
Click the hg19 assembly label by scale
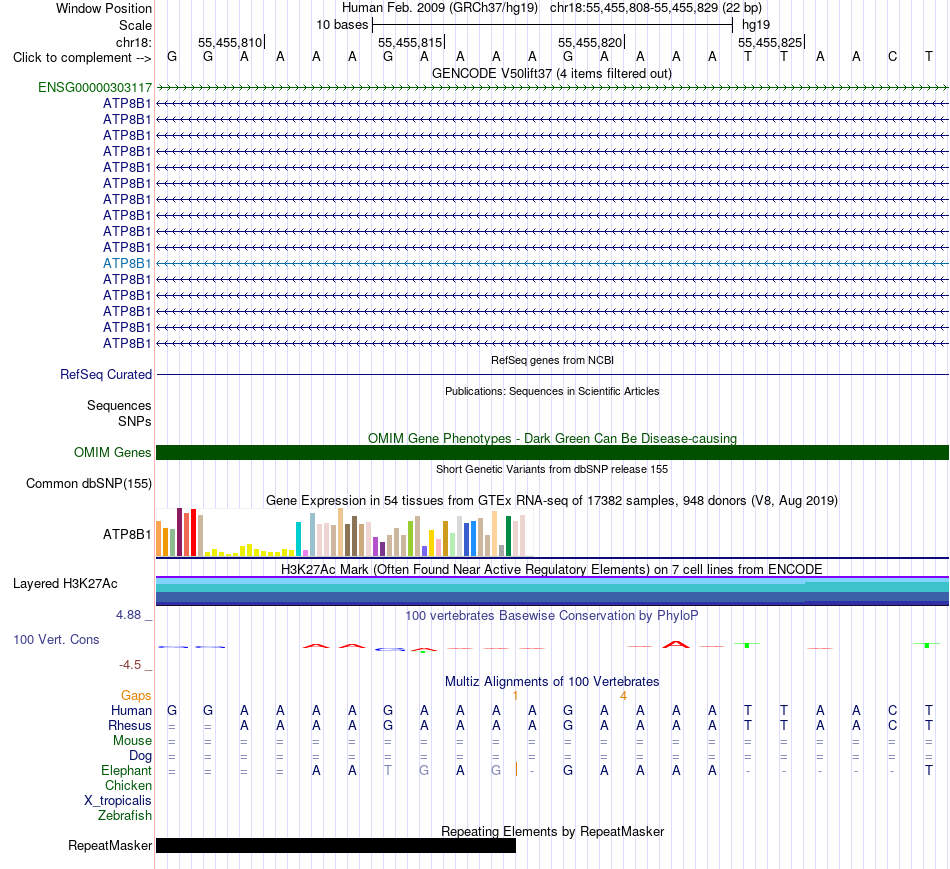point(756,25)
